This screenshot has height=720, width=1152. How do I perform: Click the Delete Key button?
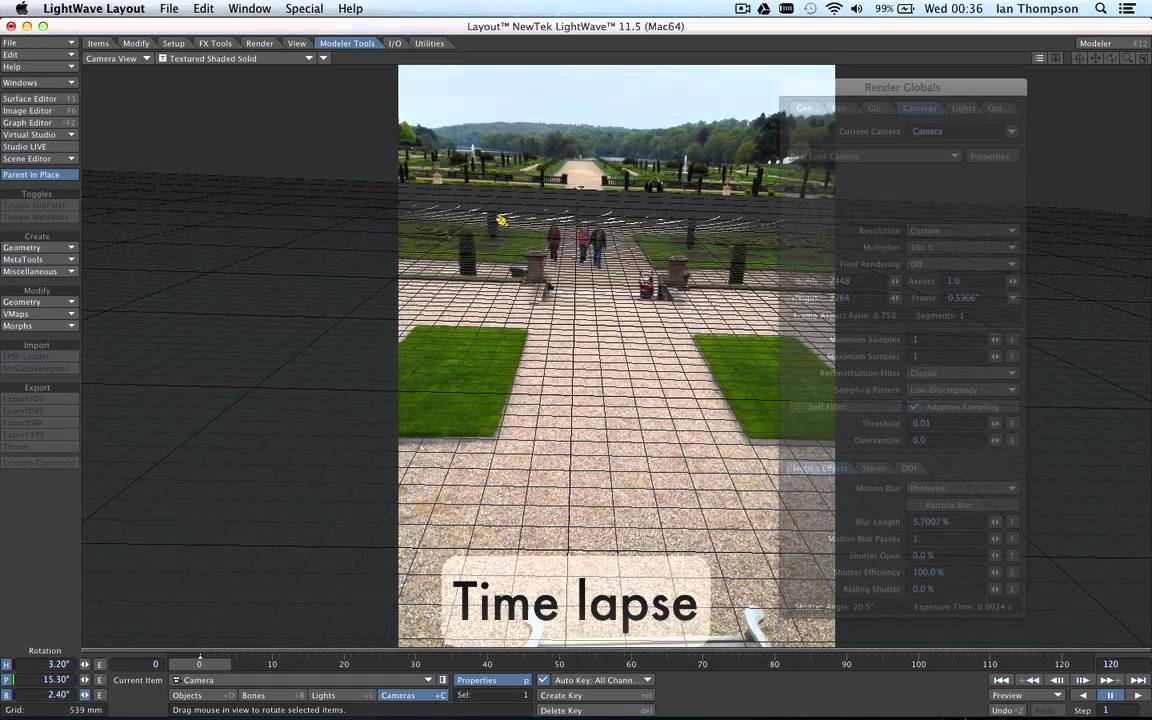pos(595,710)
